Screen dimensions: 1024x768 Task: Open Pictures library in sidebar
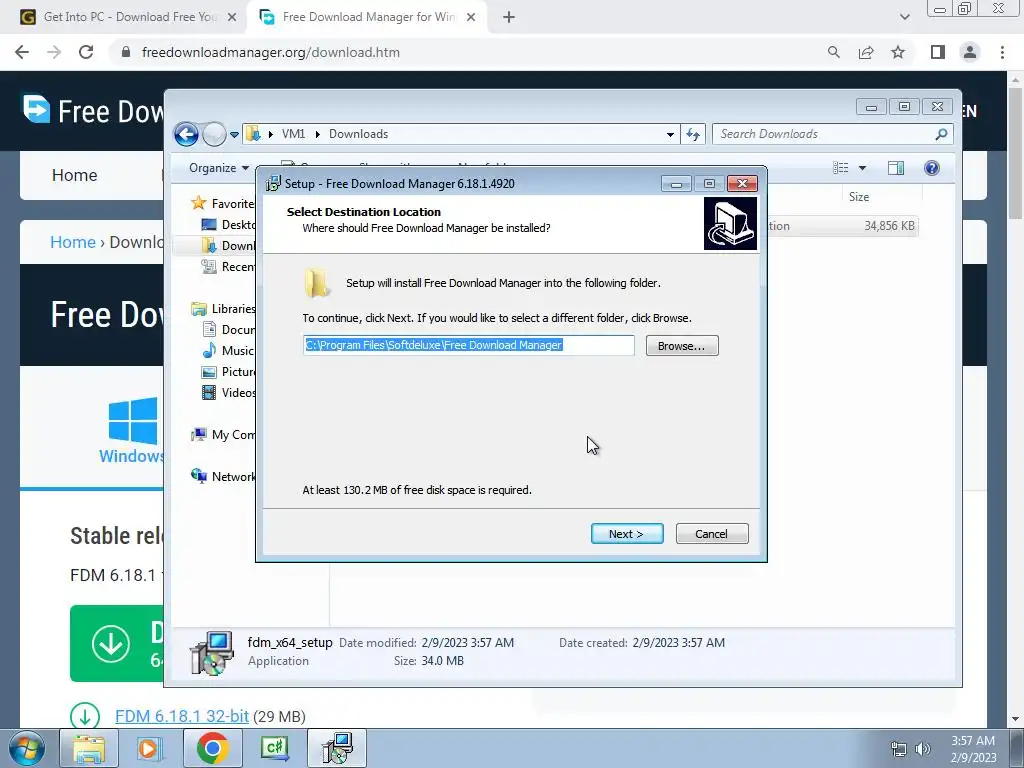pyautogui.click(x=229, y=372)
